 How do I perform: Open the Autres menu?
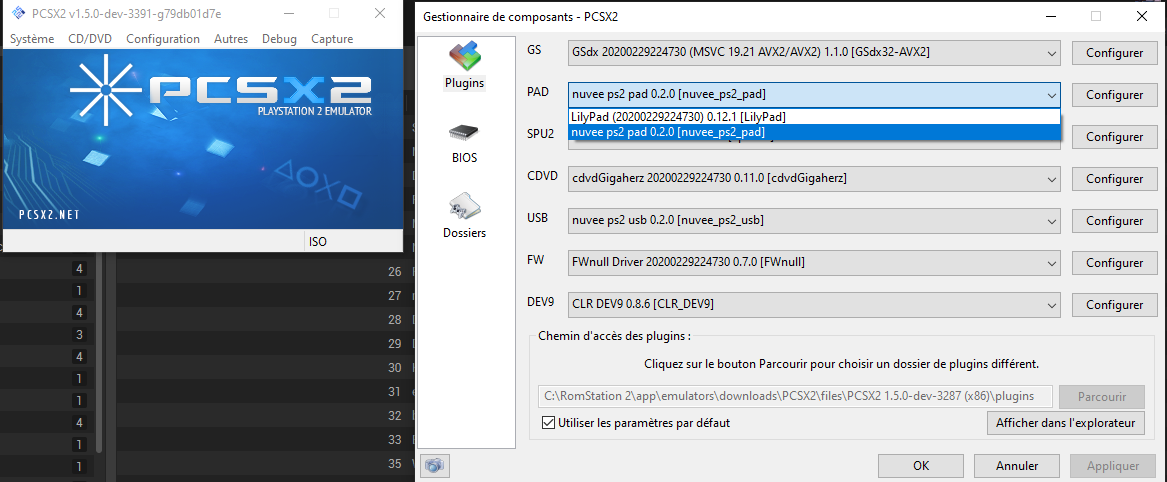click(231, 39)
